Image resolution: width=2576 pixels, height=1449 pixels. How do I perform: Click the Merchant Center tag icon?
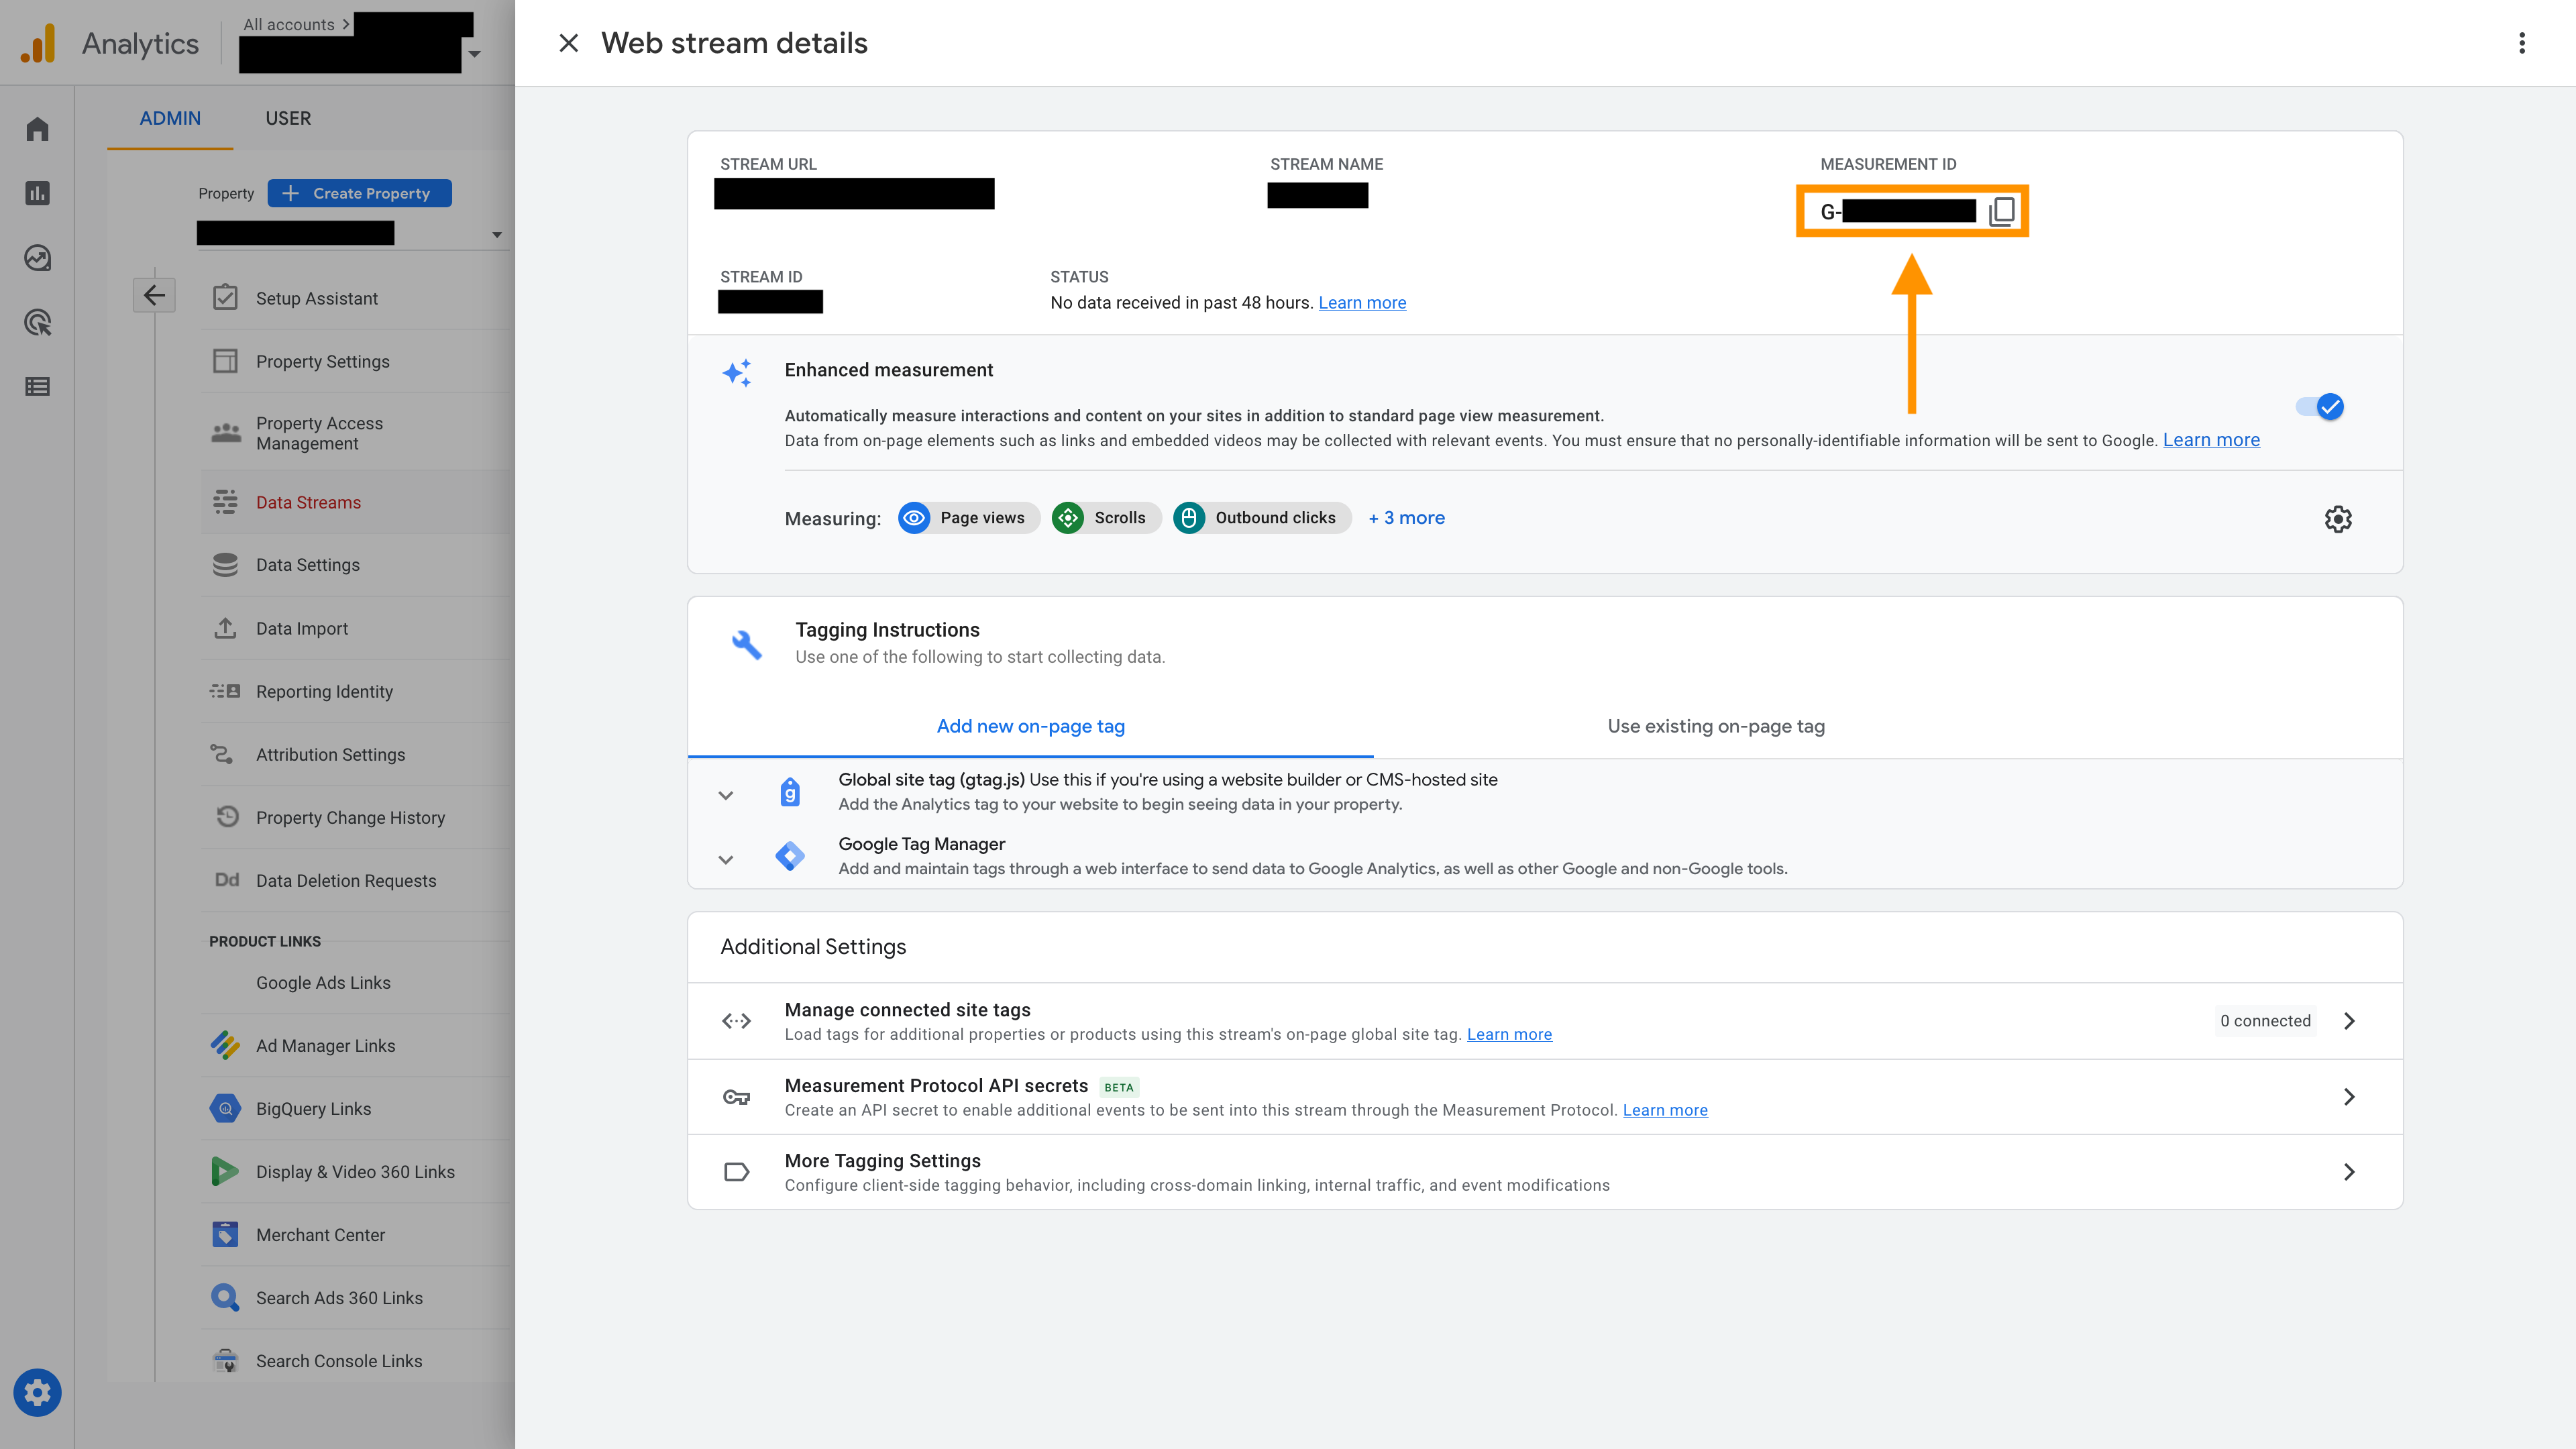click(x=225, y=1234)
